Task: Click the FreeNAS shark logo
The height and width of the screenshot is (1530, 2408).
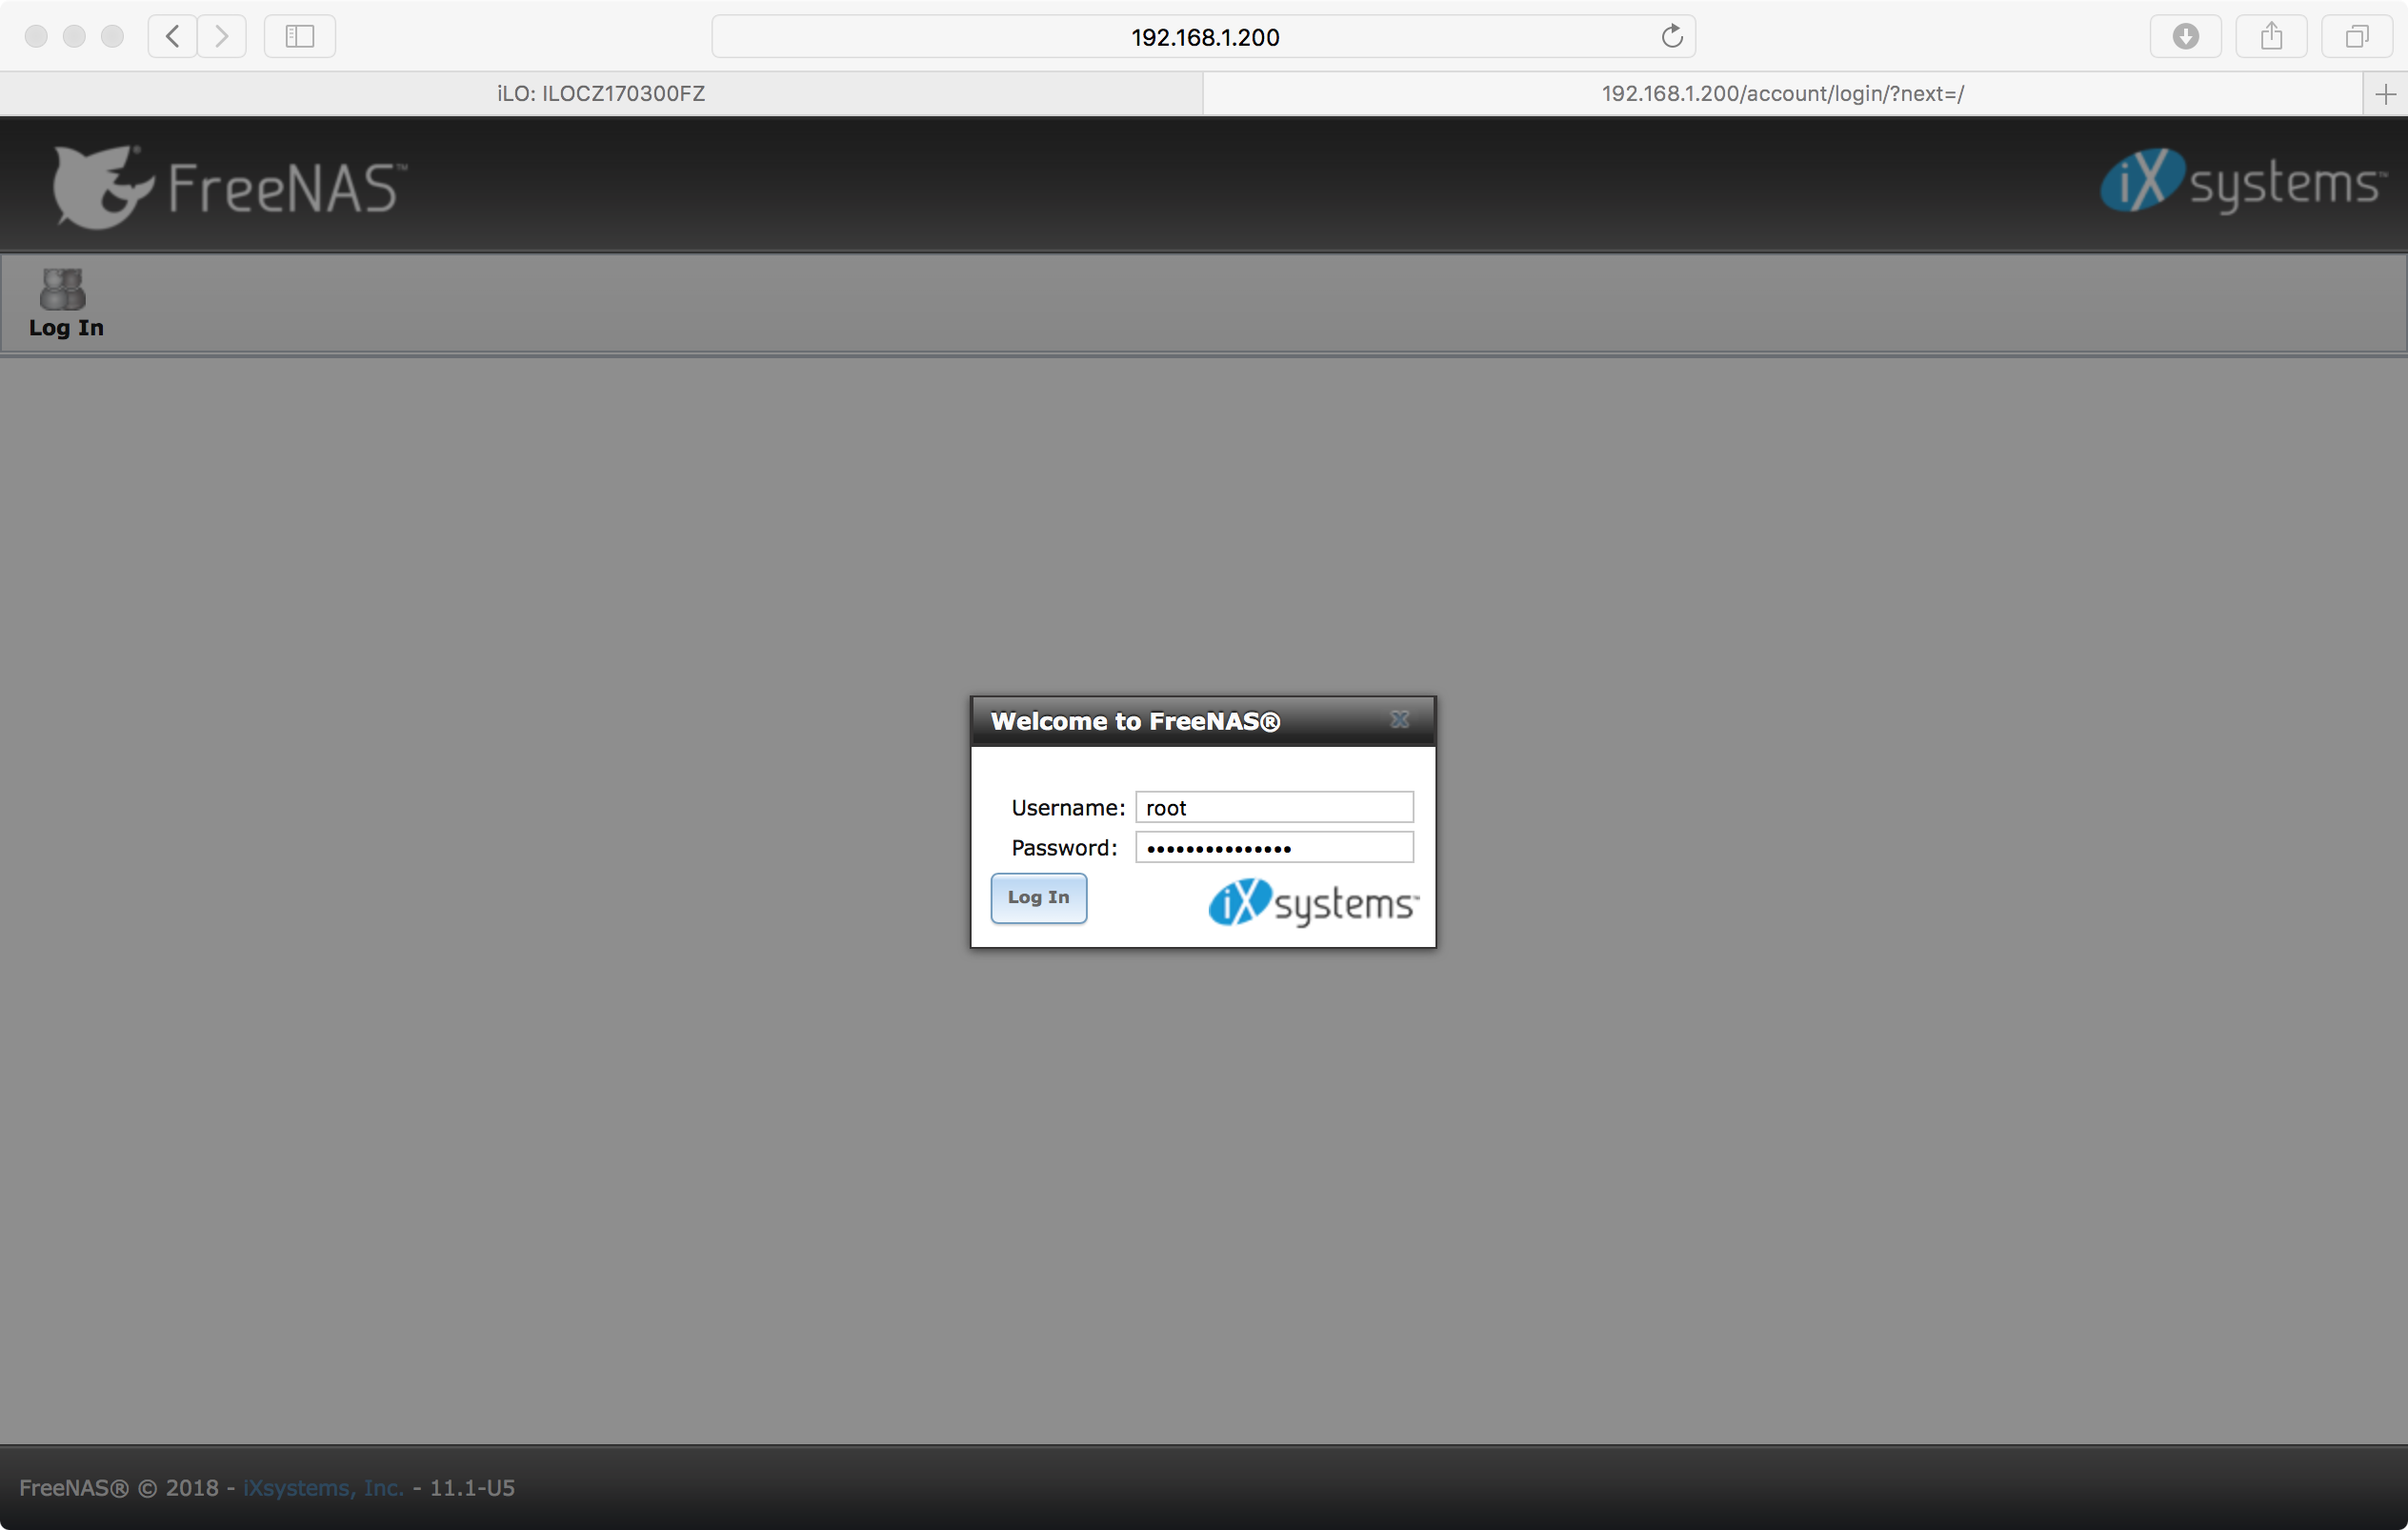Action: click(104, 187)
